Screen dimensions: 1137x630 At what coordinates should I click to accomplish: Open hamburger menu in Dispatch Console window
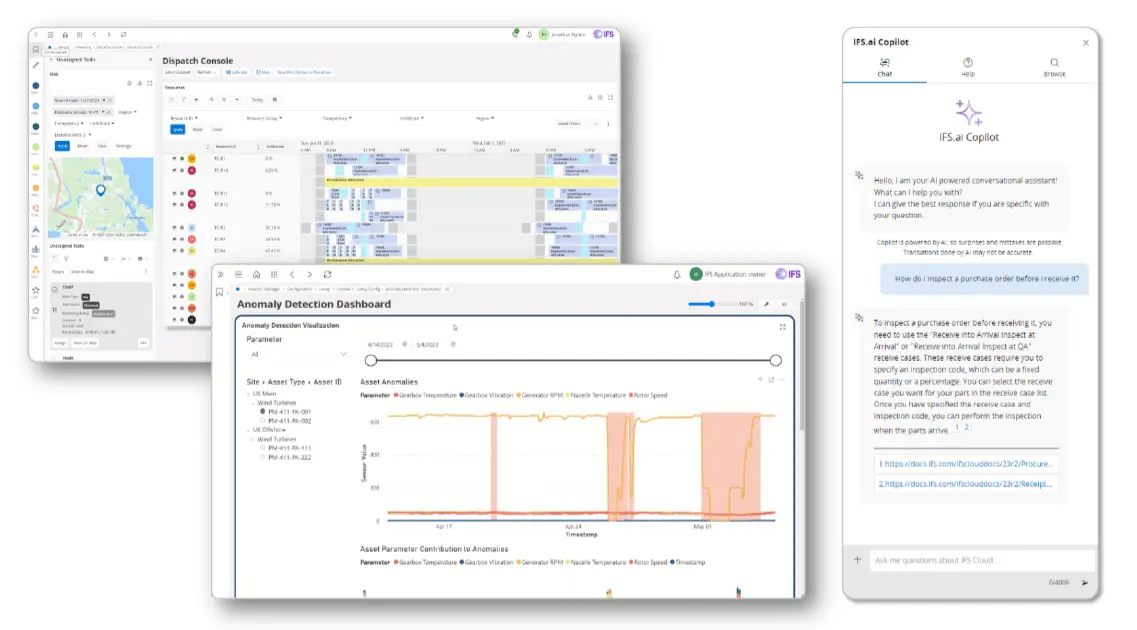[50, 35]
